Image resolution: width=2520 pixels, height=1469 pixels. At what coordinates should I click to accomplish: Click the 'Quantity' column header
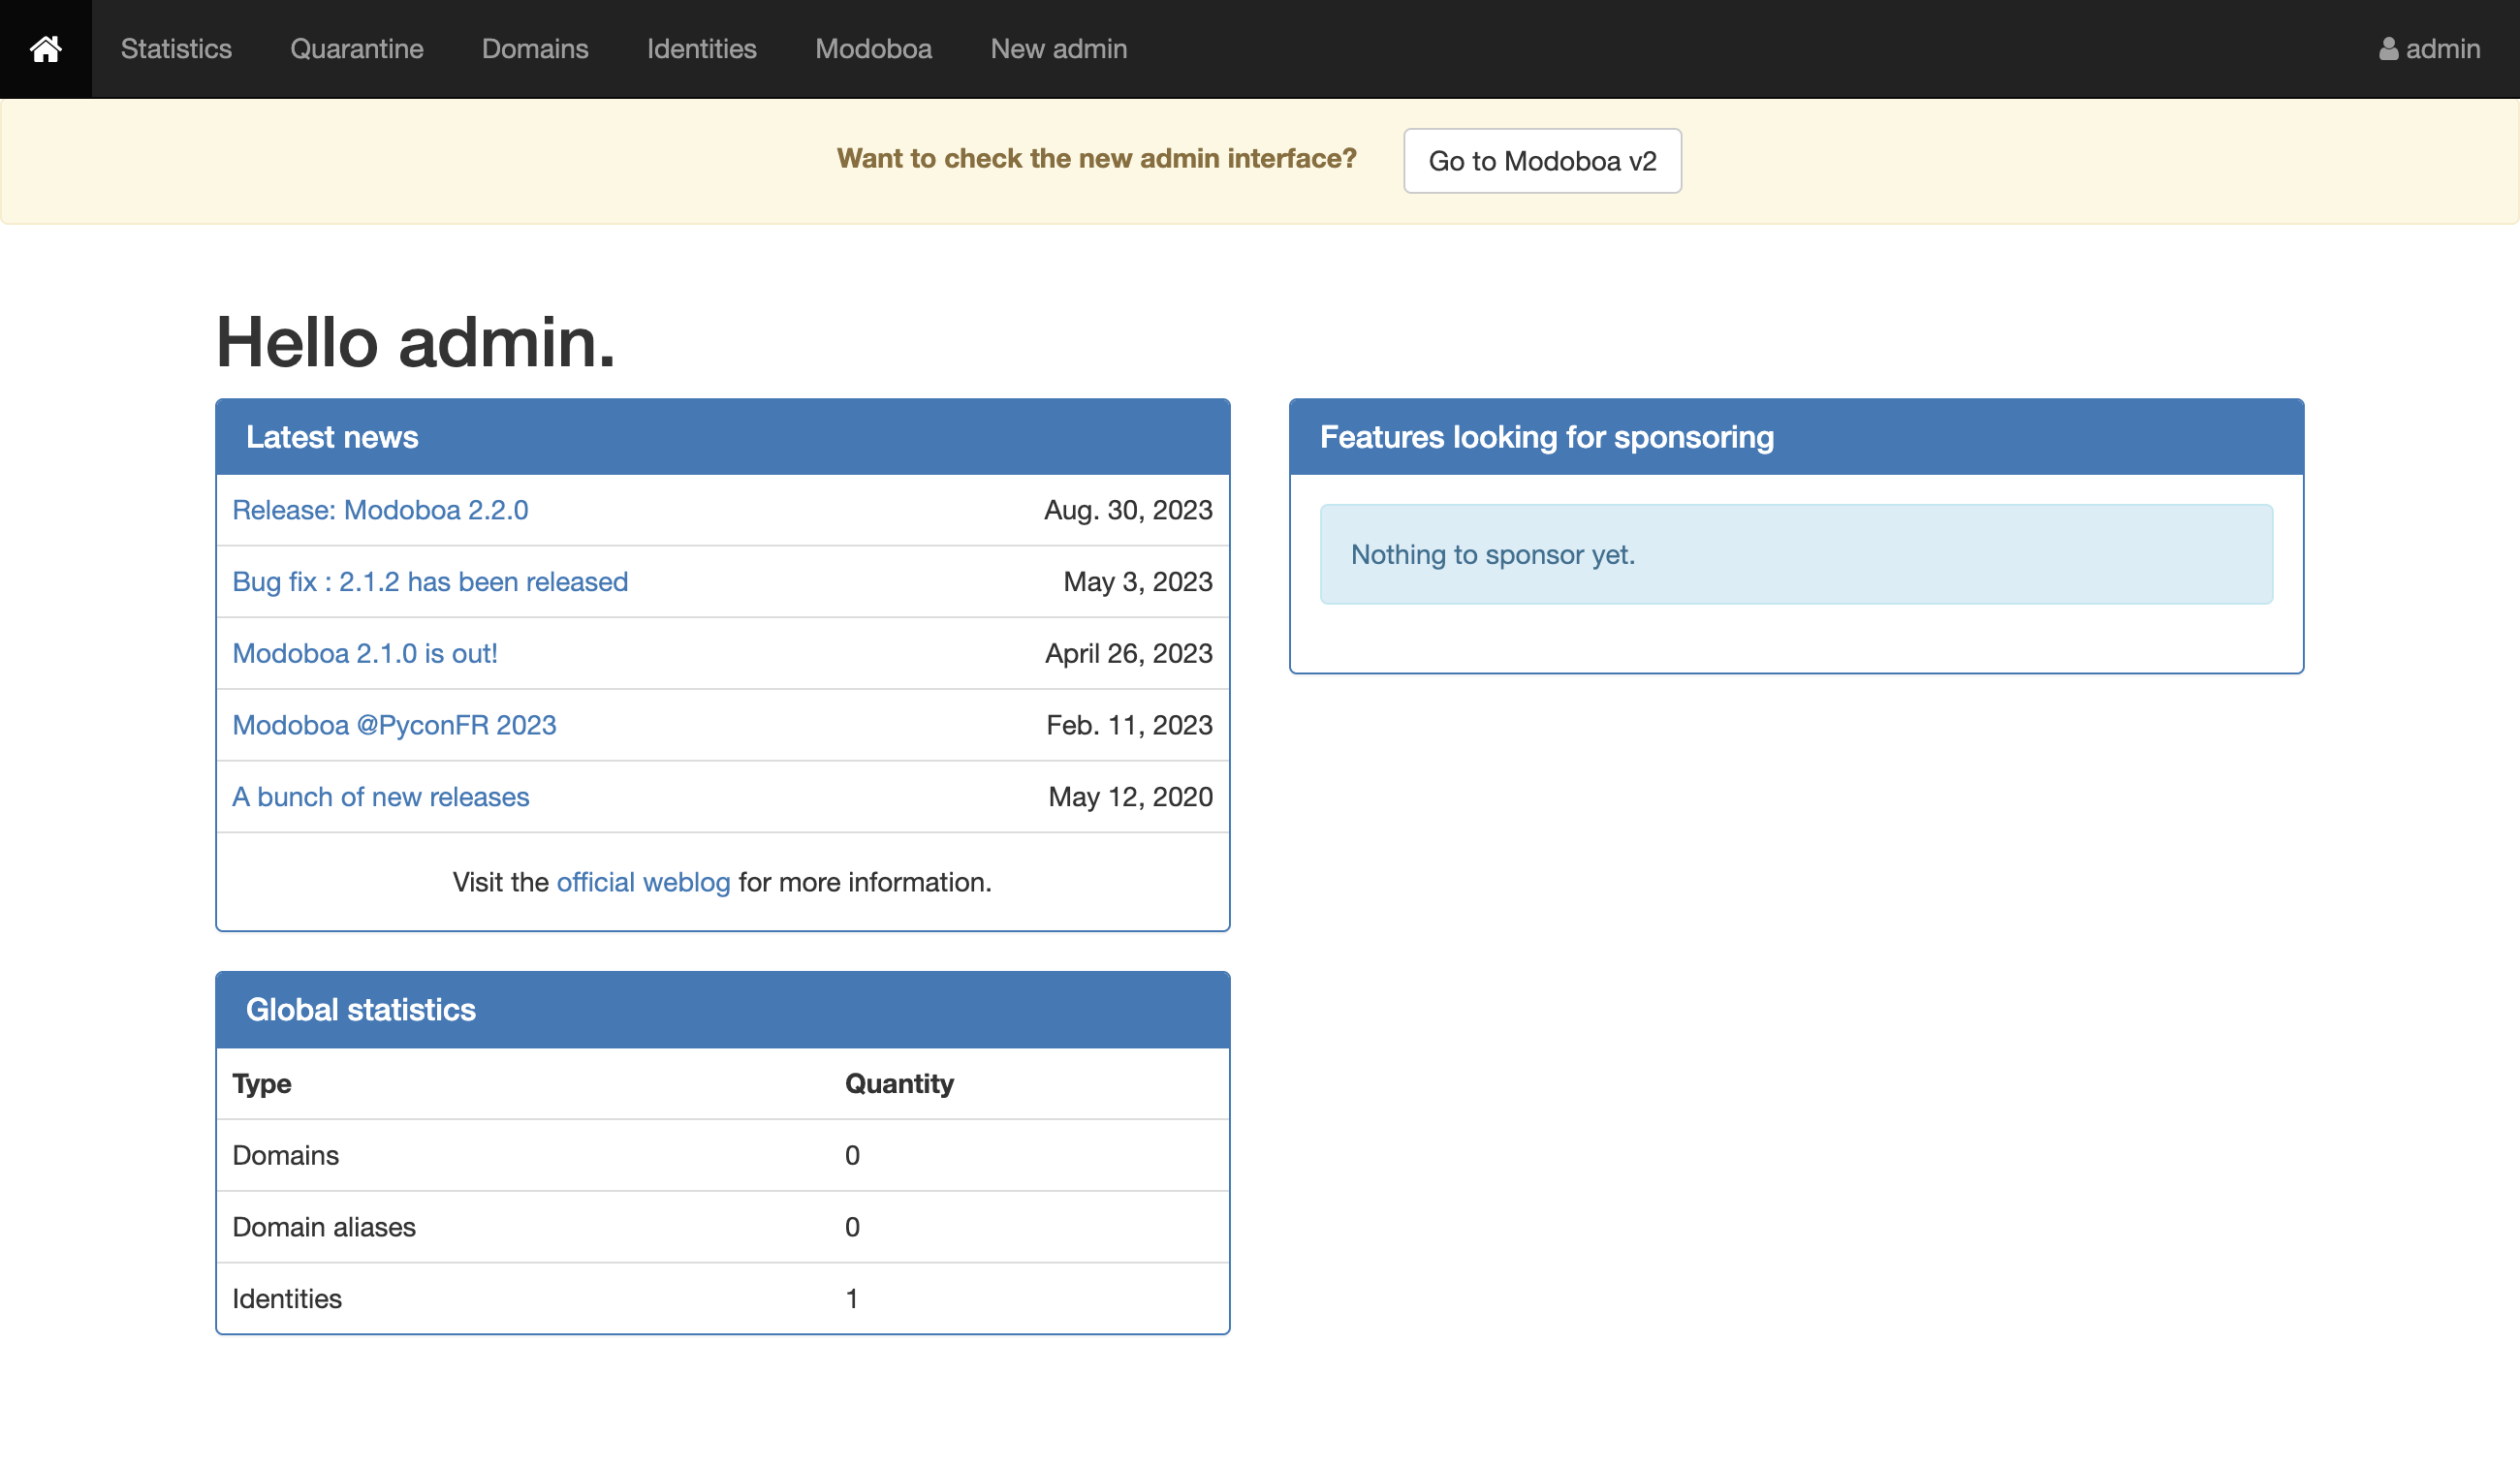(899, 1084)
